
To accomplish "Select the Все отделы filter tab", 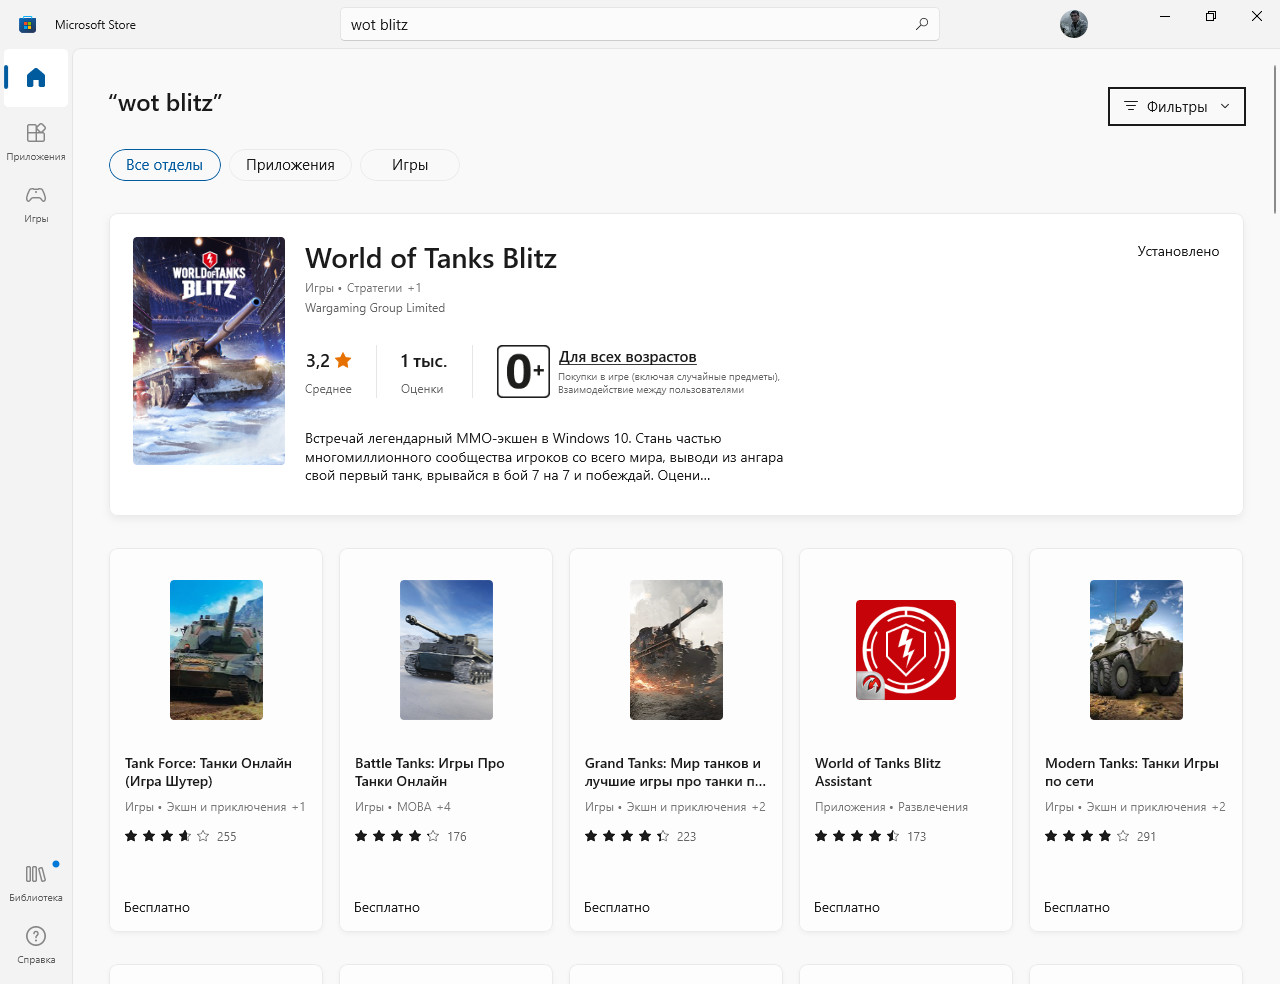I will (x=165, y=165).
